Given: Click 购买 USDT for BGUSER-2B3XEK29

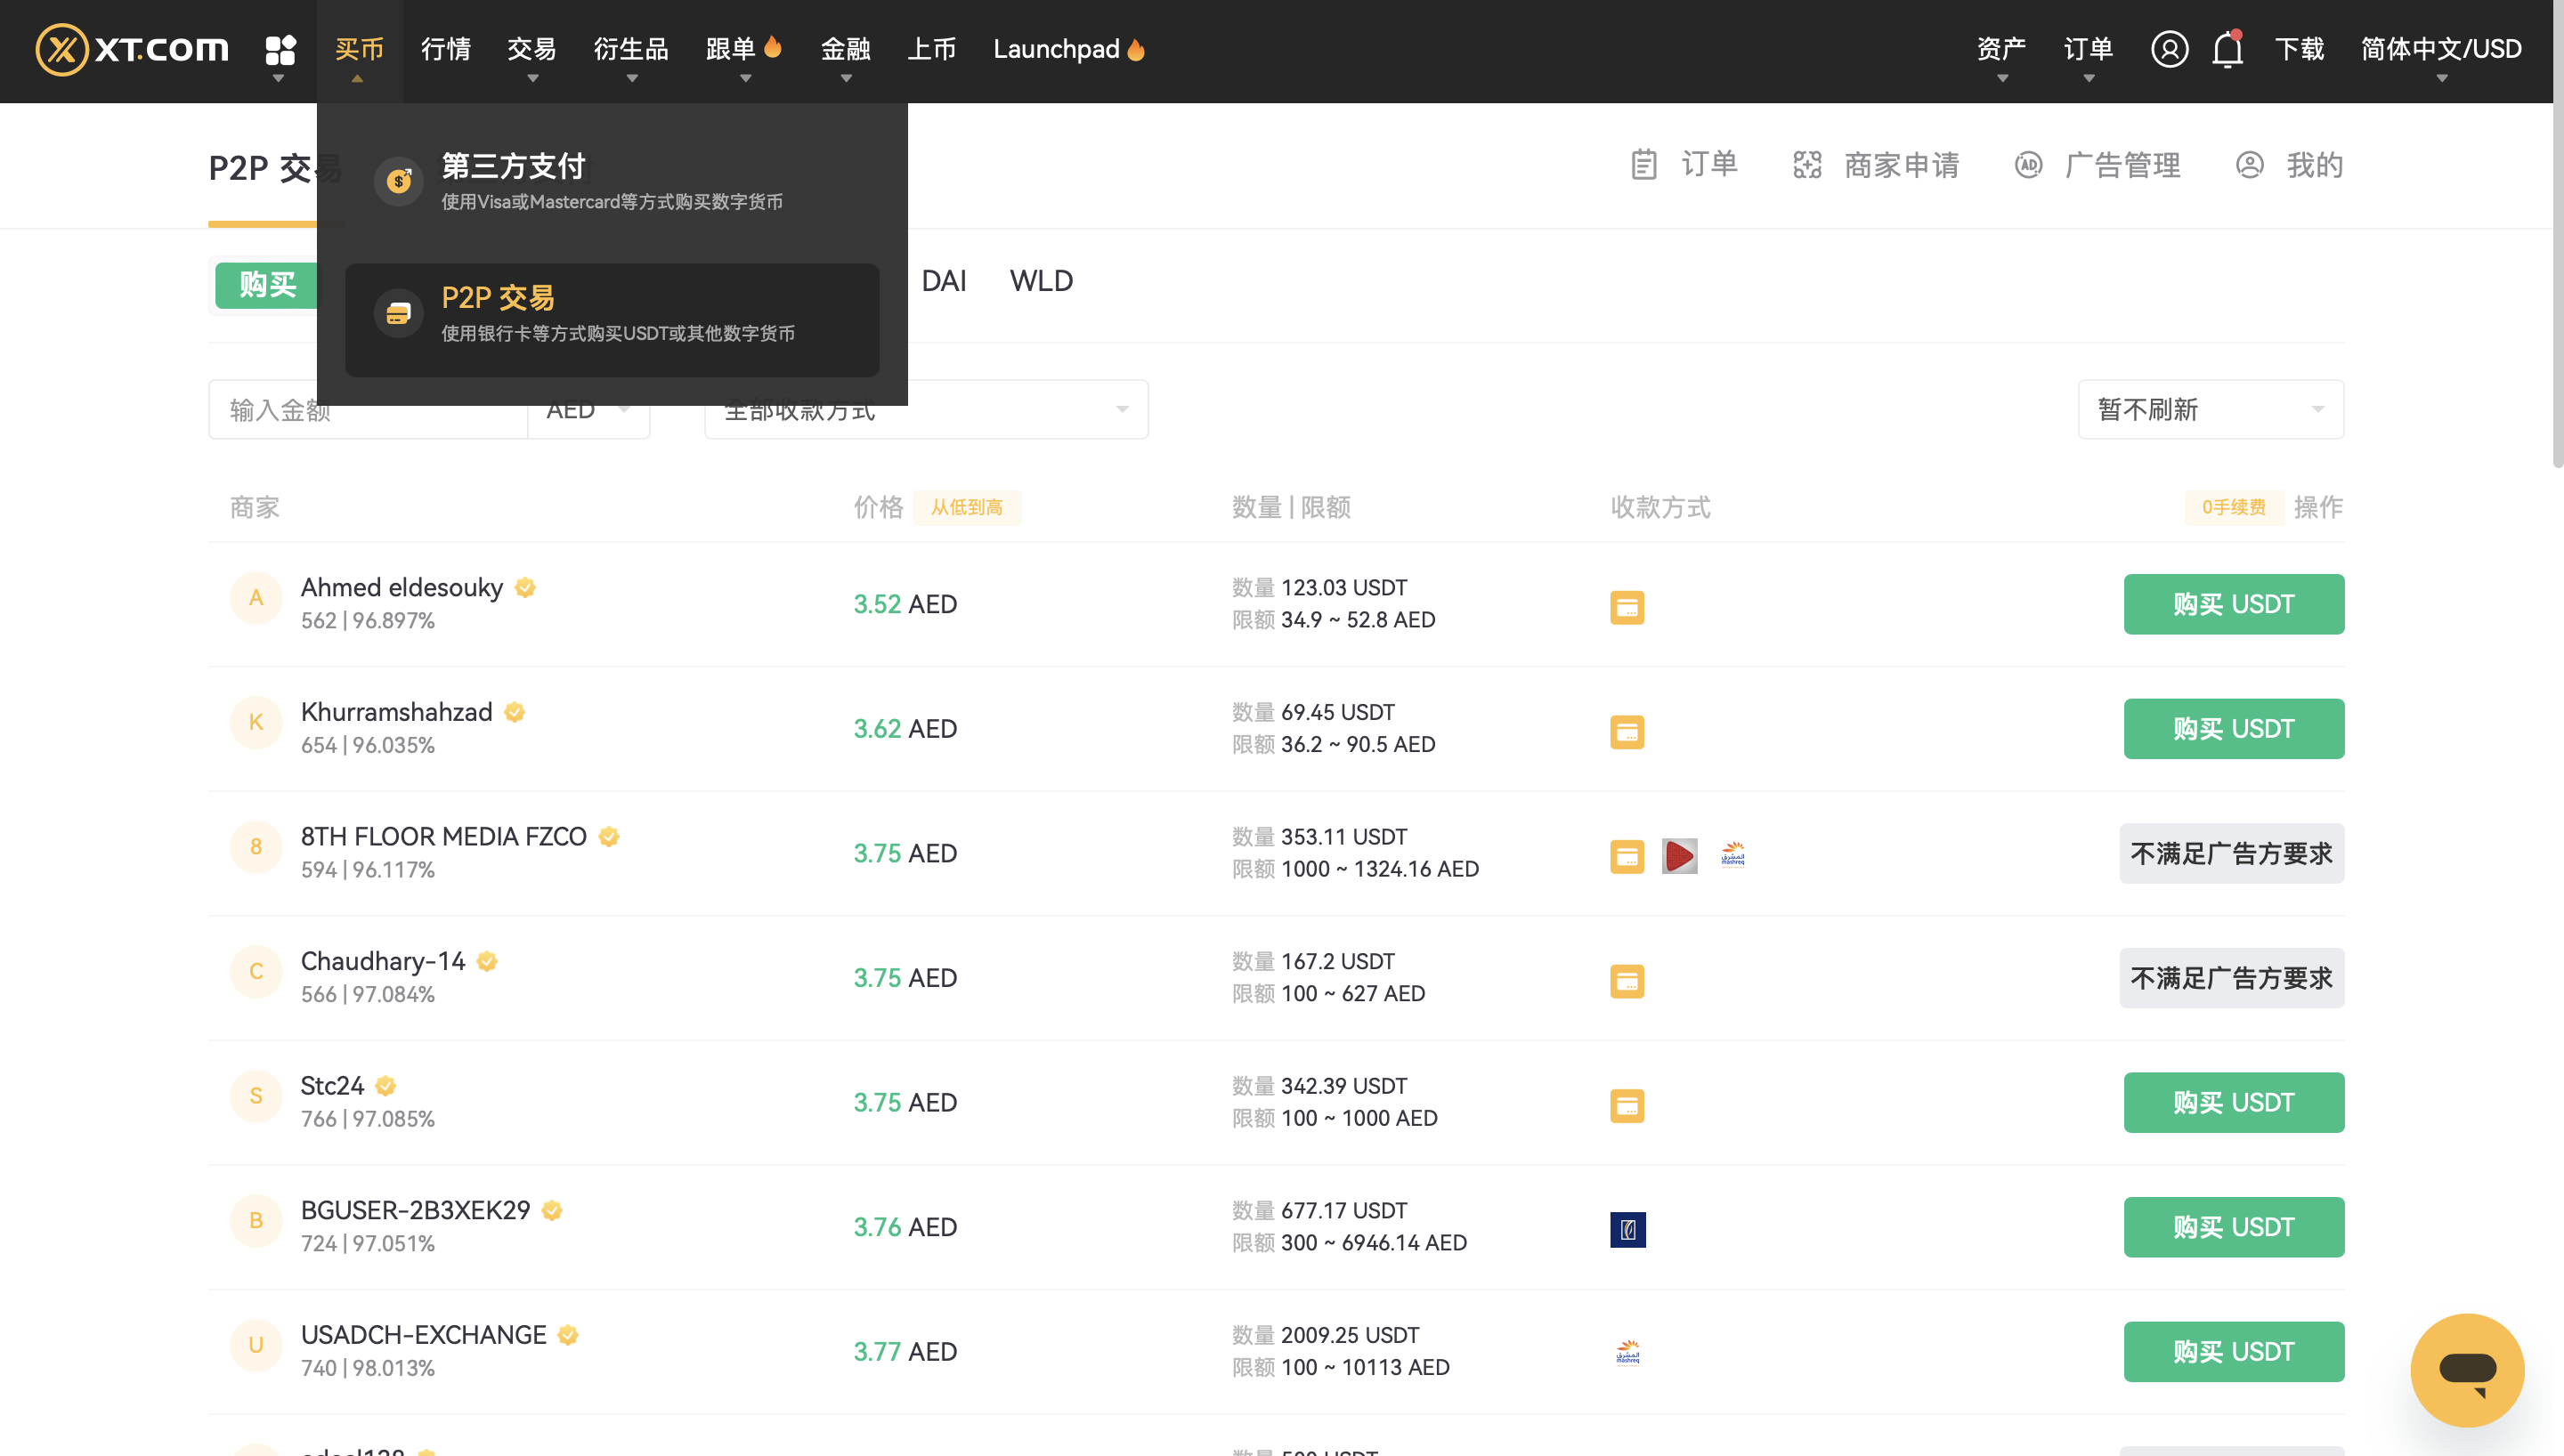Looking at the screenshot, I should click(x=2234, y=1227).
